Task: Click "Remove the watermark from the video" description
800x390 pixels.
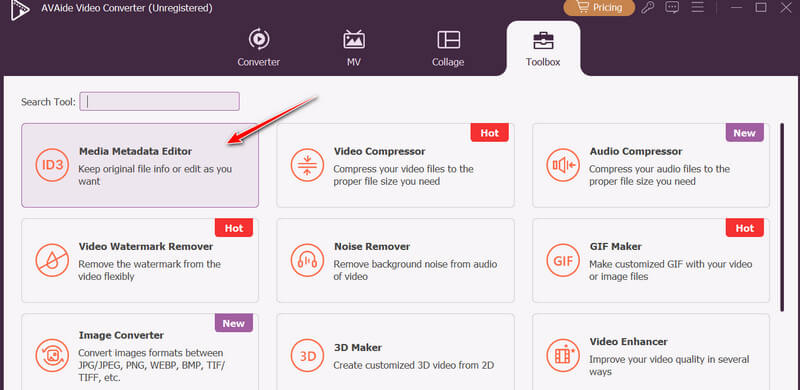Action: [x=149, y=271]
